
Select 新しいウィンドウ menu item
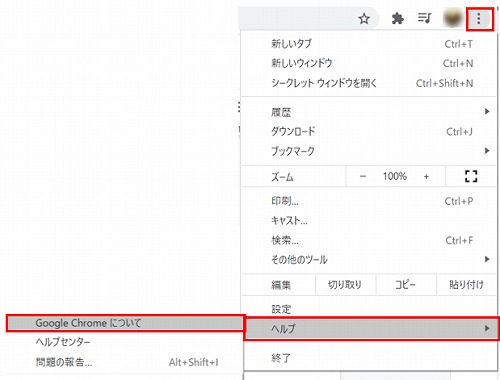click(x=369, y=63)
